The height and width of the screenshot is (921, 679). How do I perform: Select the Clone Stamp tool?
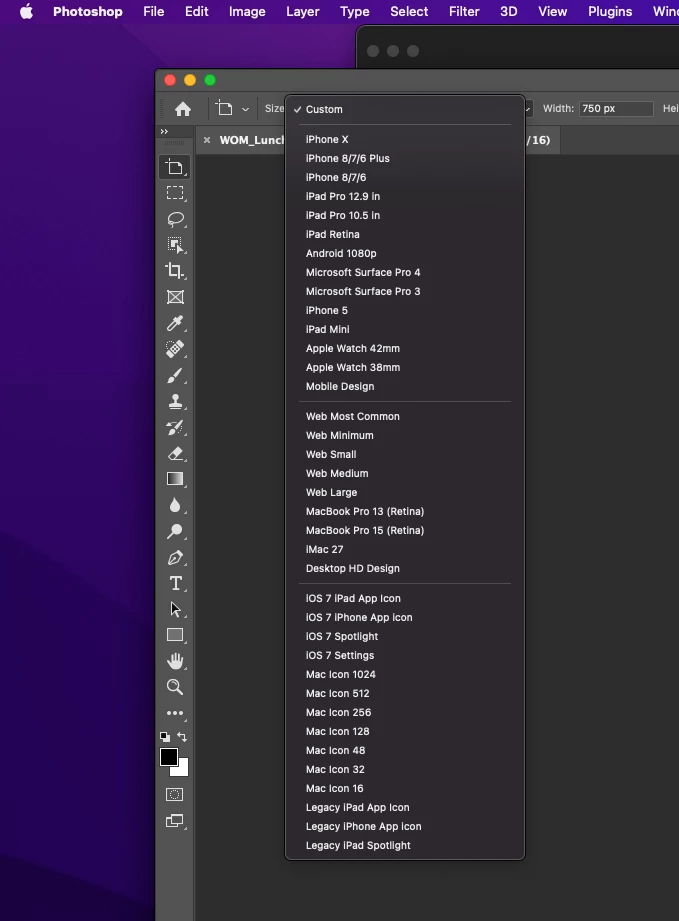point(174,401)
